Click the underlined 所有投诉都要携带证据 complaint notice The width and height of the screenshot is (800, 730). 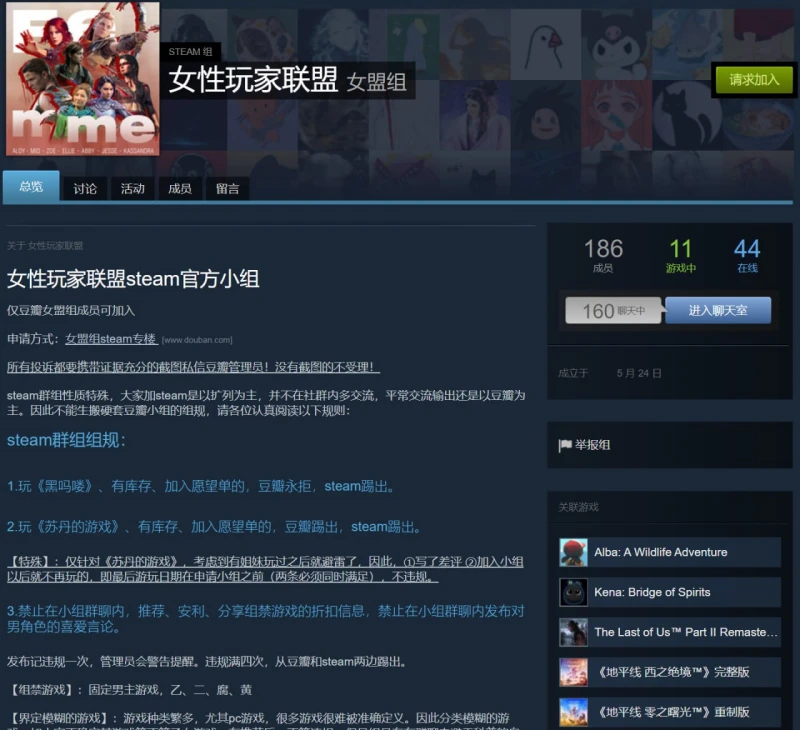click(x=193, y=367)
